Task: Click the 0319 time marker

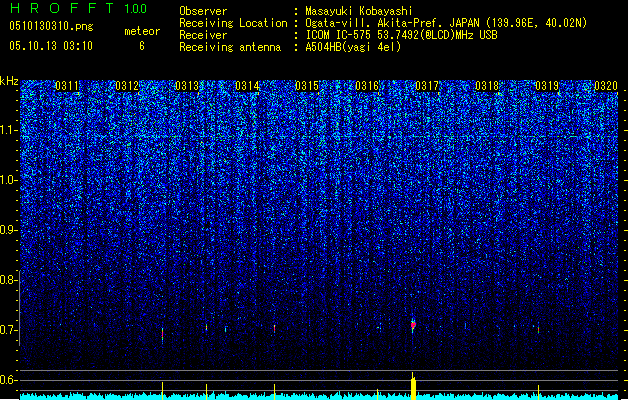Action: (547, 86)
